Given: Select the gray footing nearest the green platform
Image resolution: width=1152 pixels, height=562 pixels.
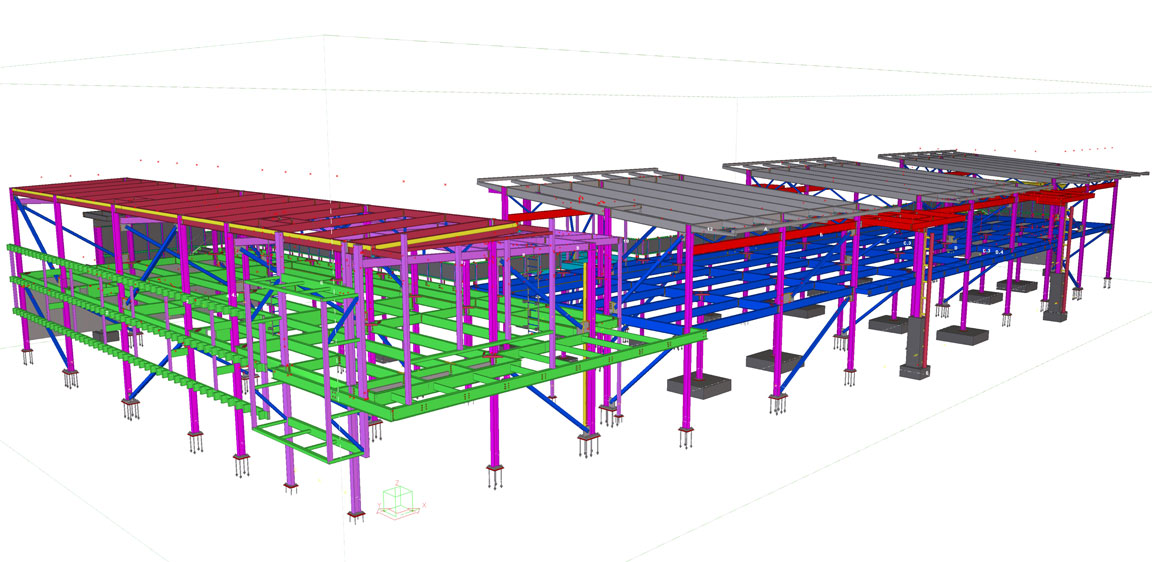Looking at the screenshot, I should tap(701, 384).
